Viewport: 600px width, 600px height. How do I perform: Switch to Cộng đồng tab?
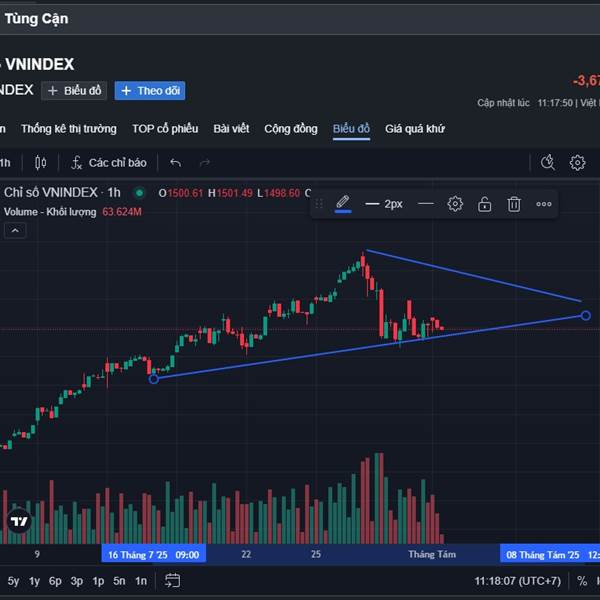tap(291, 129)
